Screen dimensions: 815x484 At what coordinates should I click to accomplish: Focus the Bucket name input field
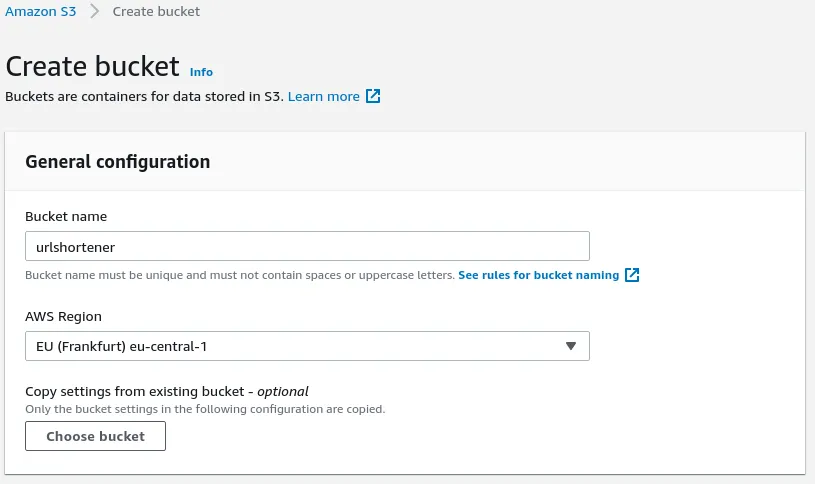tap(307, 246)
